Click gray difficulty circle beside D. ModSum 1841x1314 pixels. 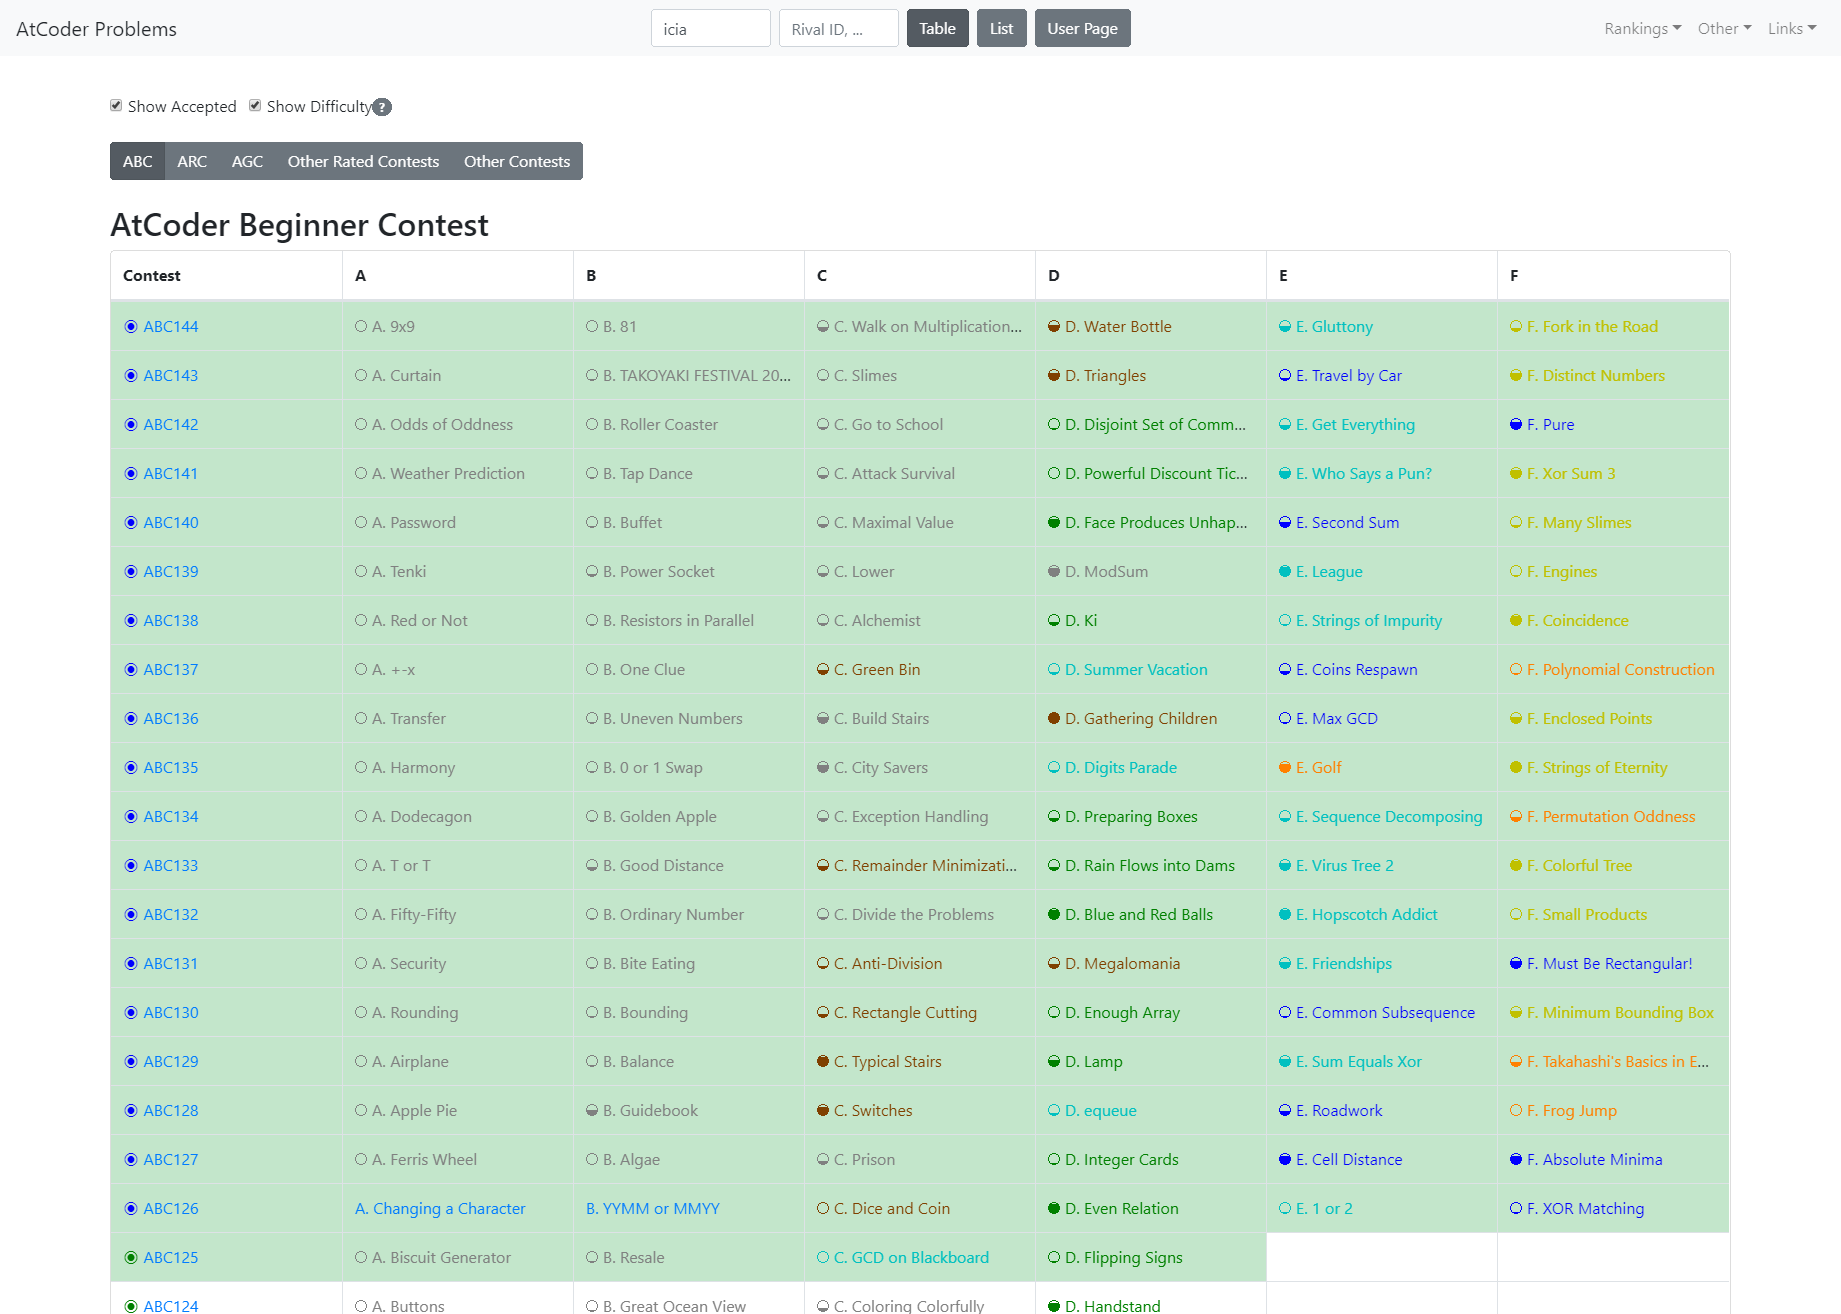pos(1054,572)
